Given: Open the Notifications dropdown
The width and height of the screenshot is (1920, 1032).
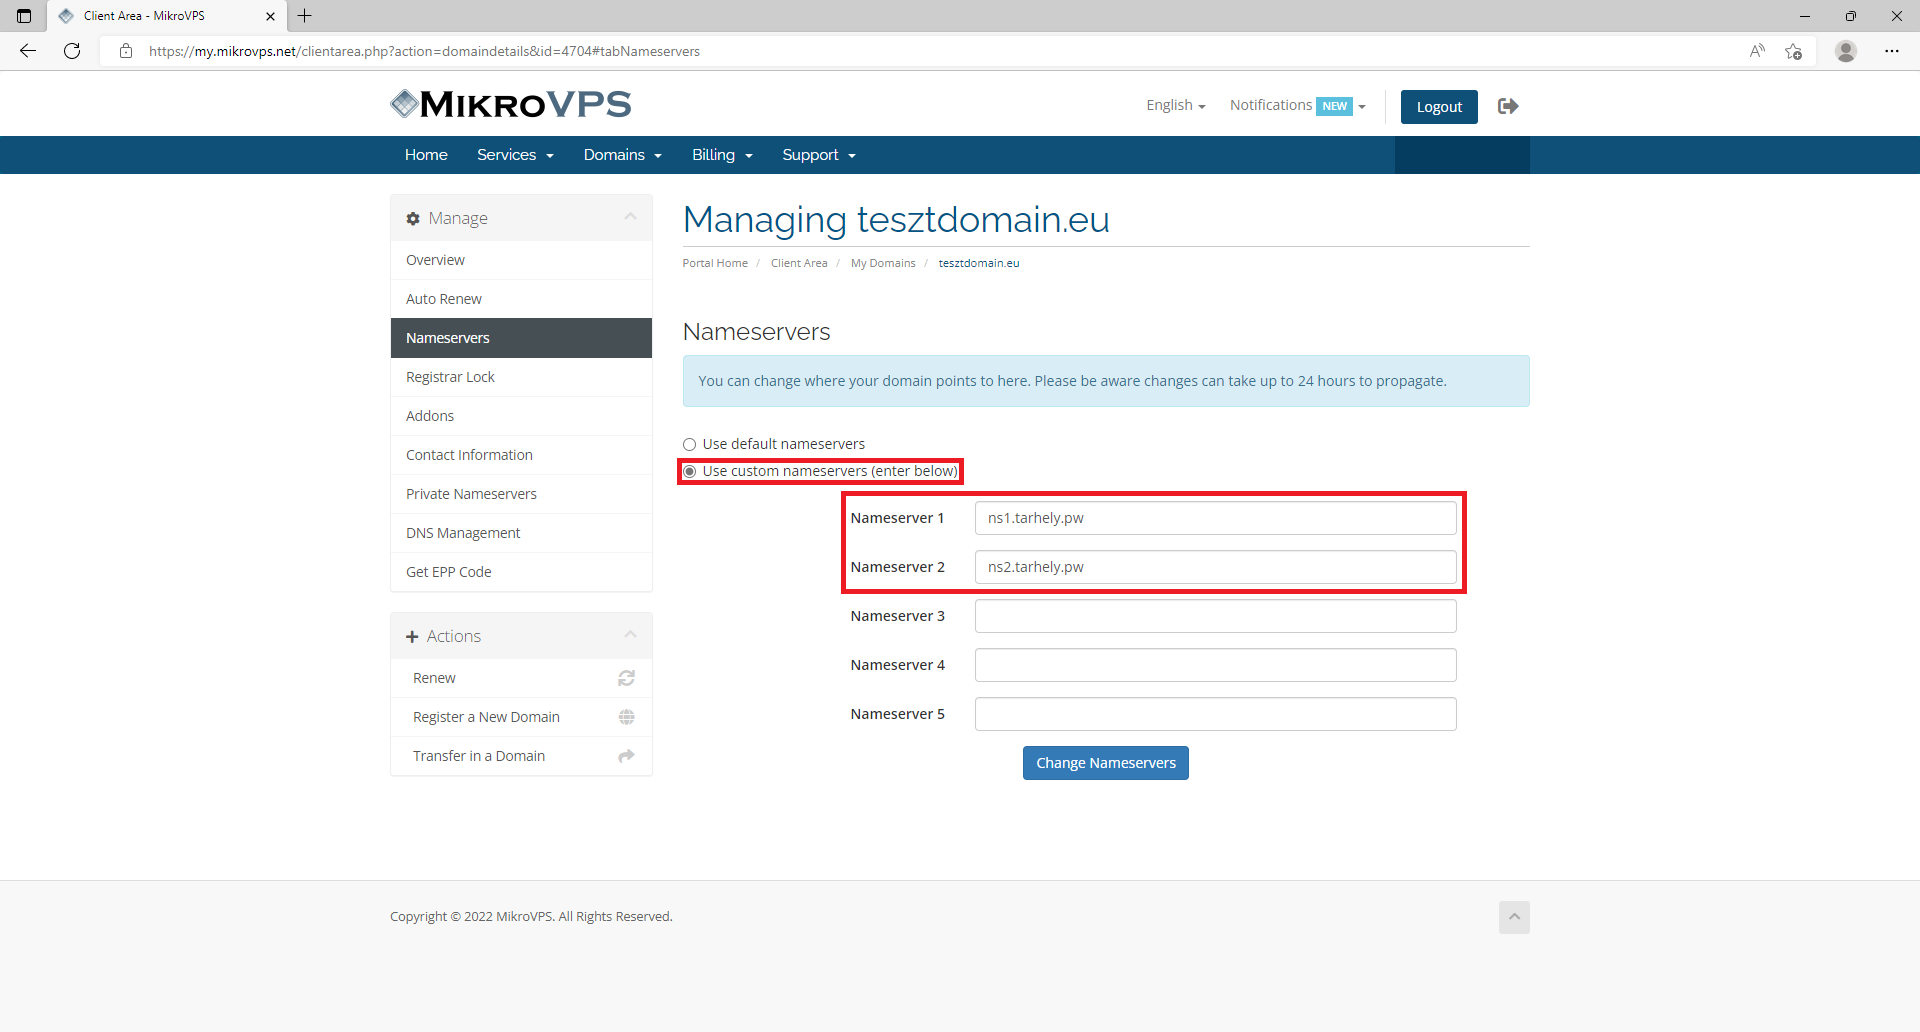Looking at the screenshot, I should (1297, 105).
